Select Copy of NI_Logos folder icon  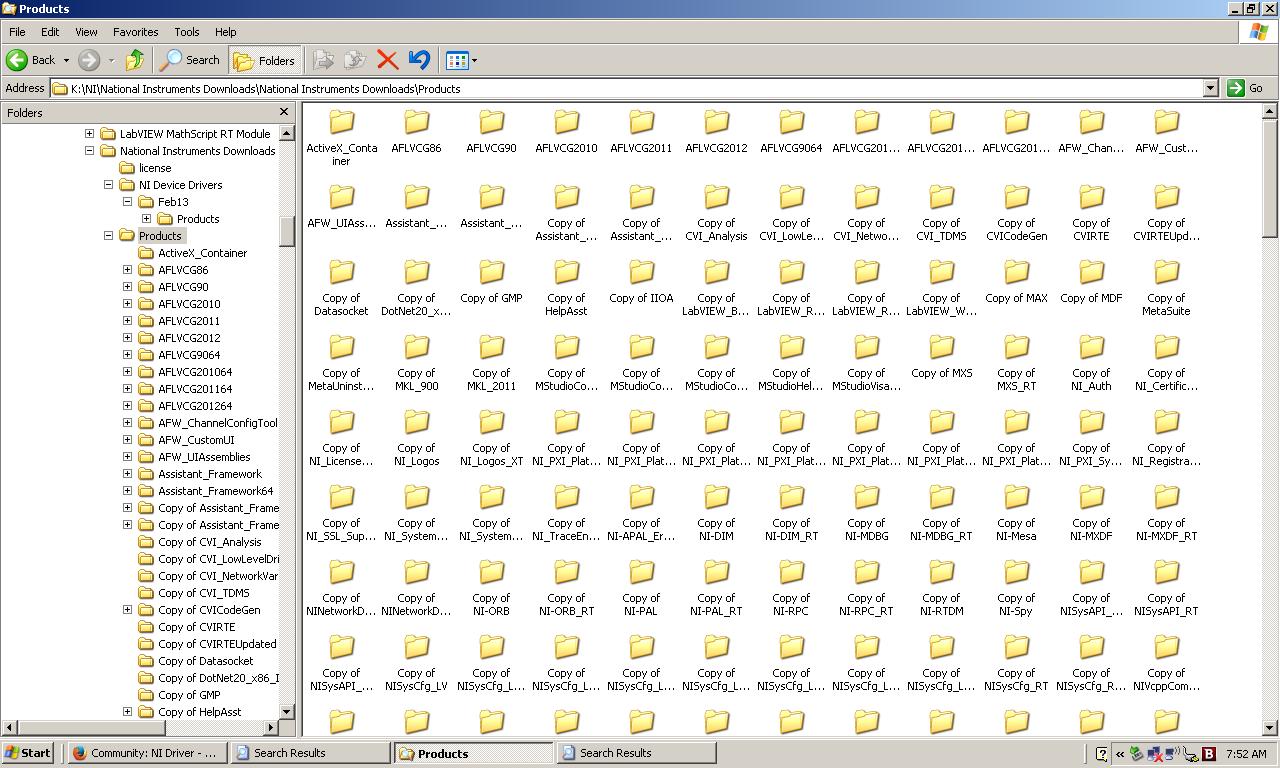416,422
